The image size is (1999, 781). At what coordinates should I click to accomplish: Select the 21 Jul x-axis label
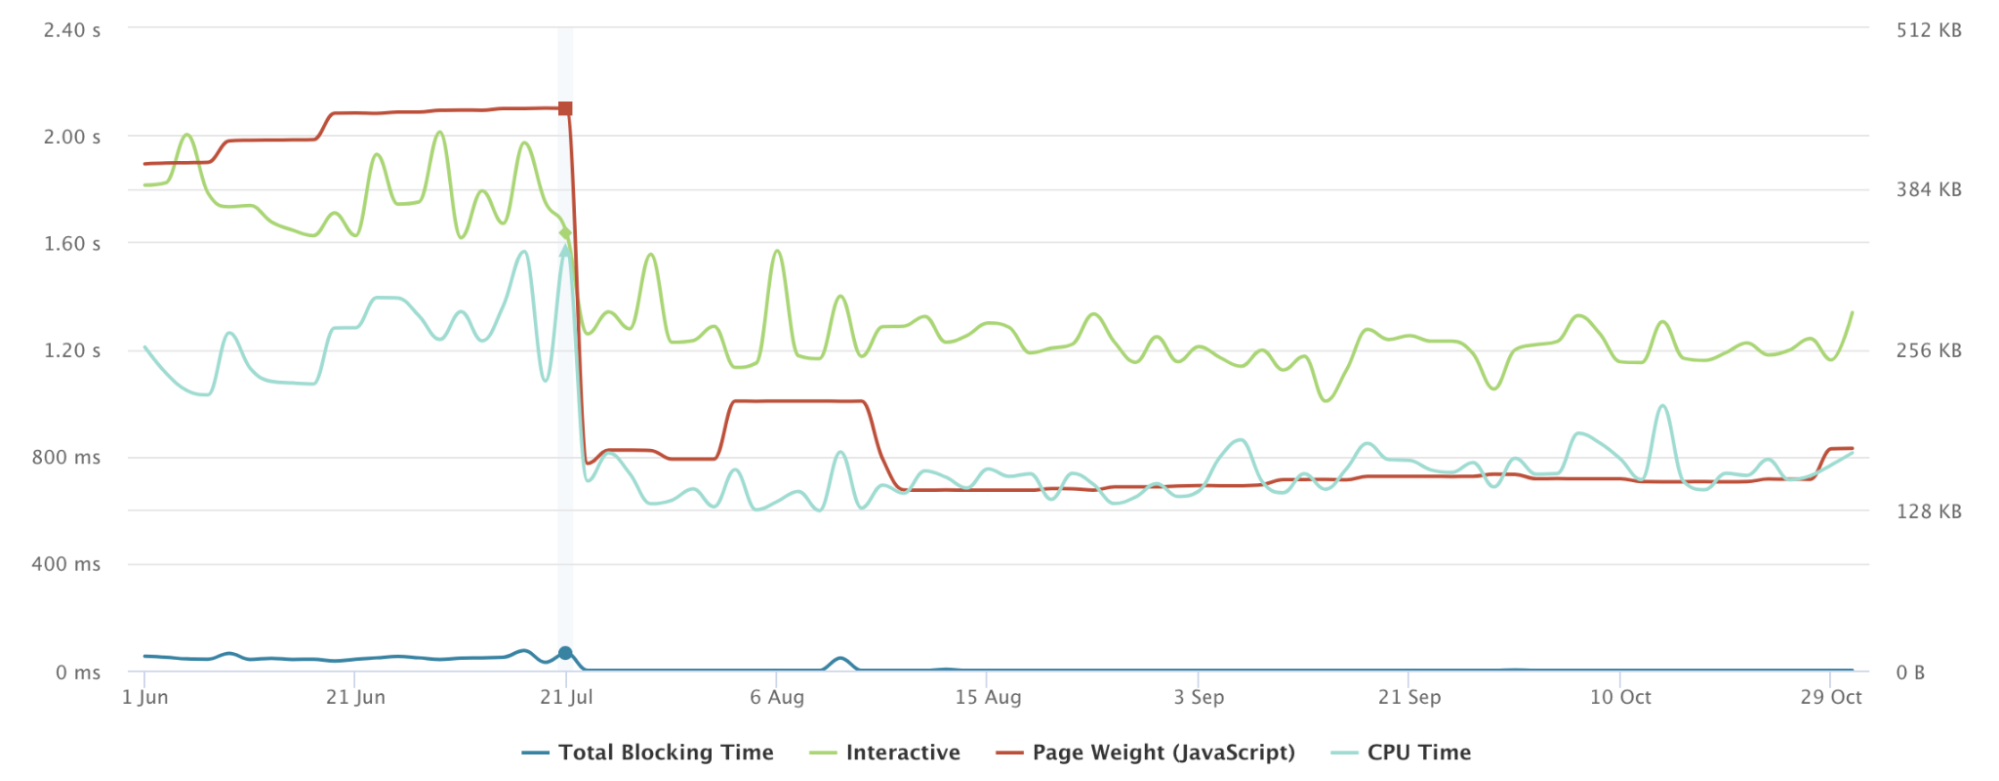tap(566, 697)
